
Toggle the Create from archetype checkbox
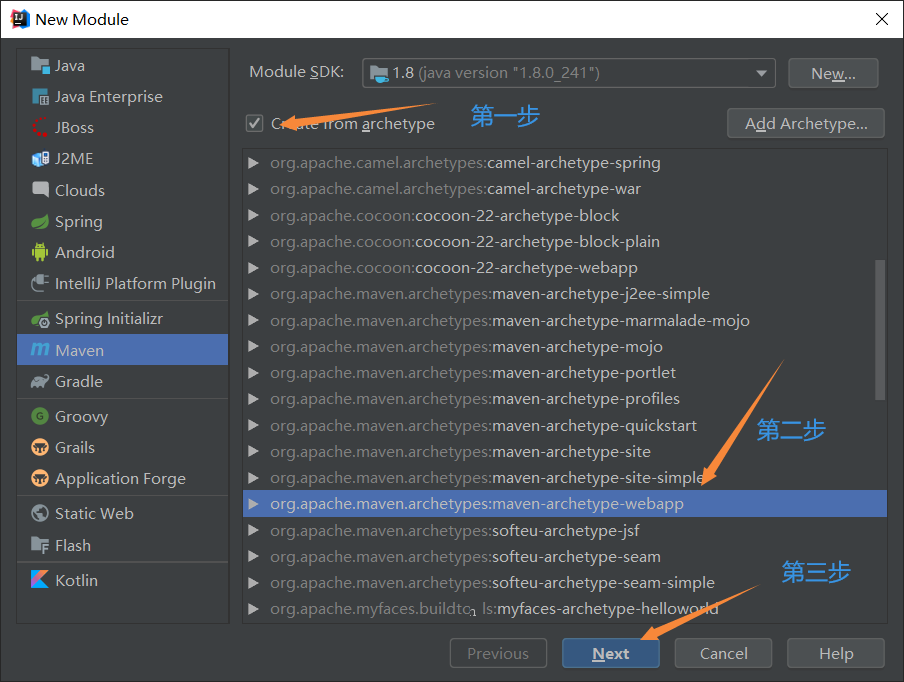tap(254, 123)
